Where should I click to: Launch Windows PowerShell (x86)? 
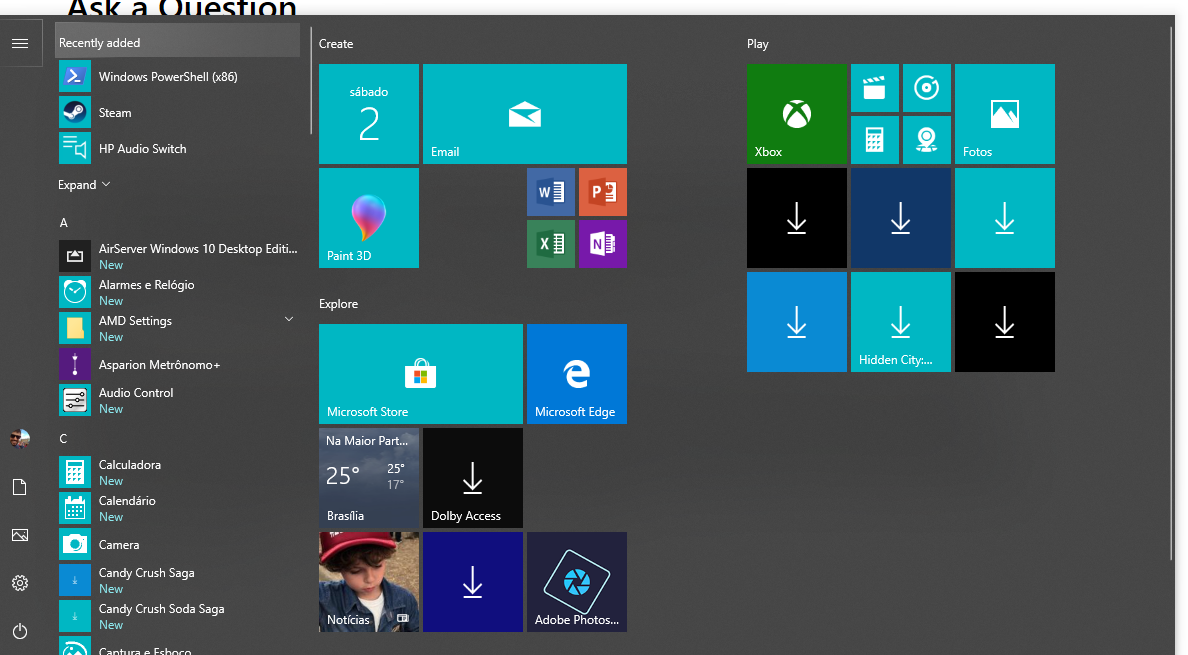tap(179, 76)
